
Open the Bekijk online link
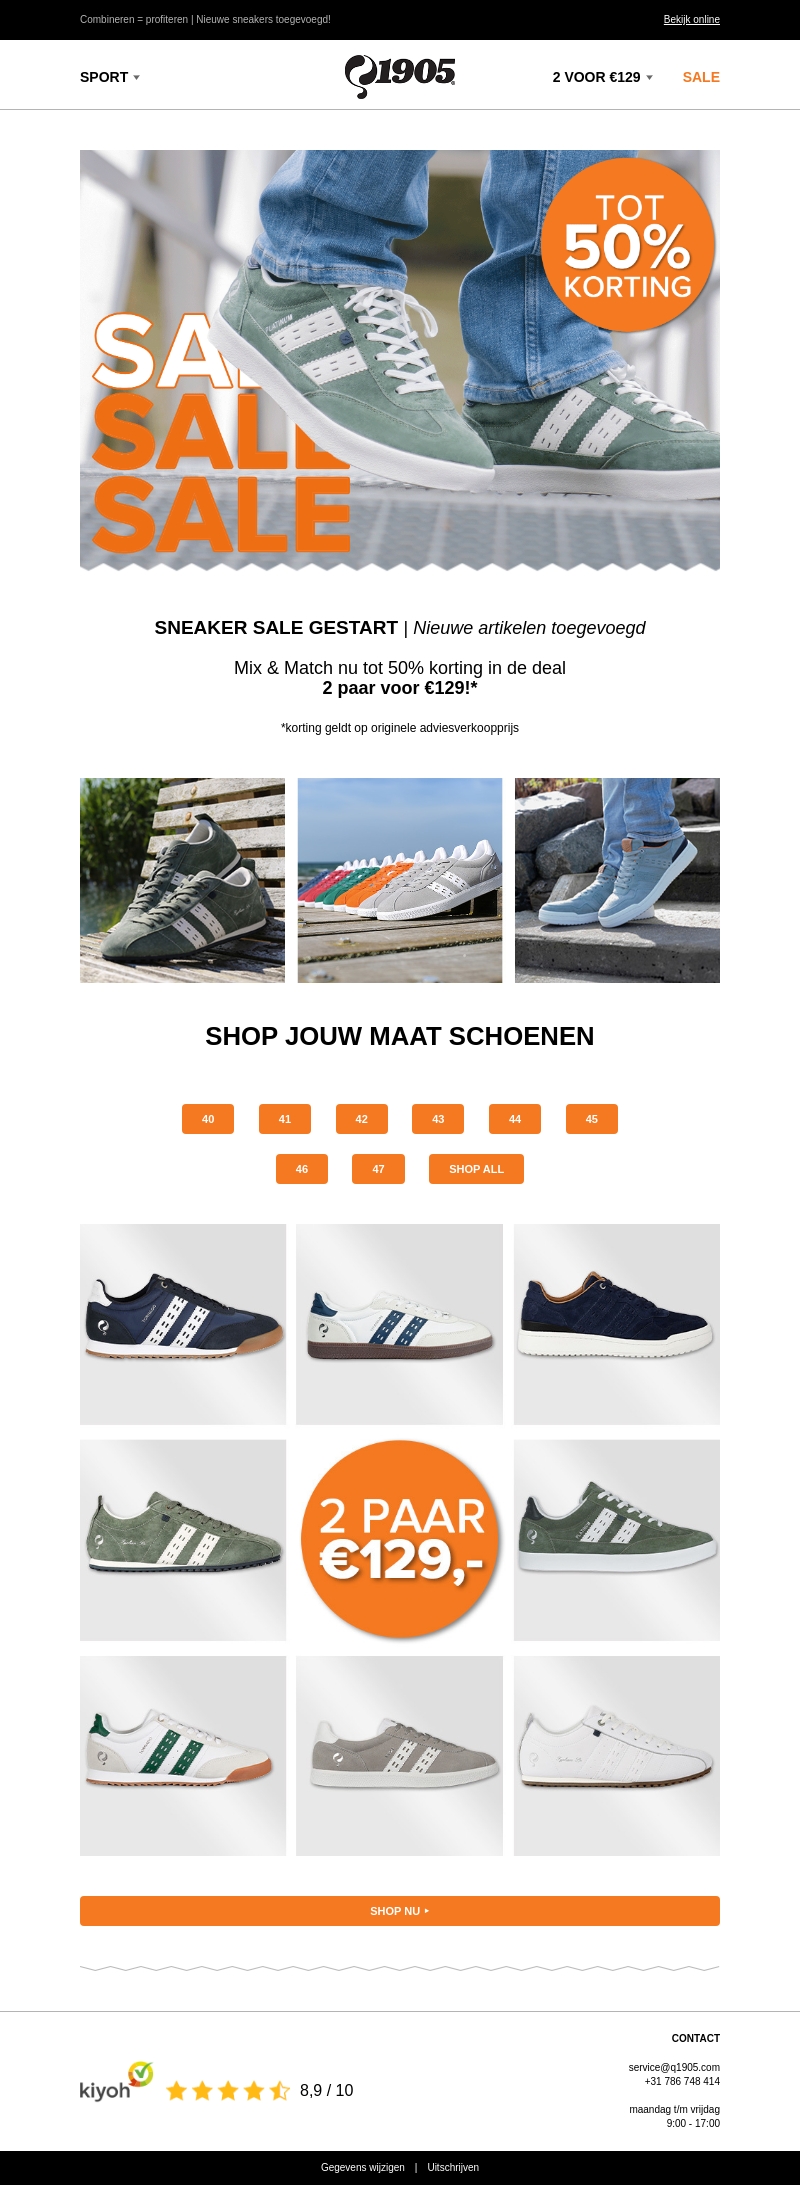pyautogui.click(x=692, y=19)
